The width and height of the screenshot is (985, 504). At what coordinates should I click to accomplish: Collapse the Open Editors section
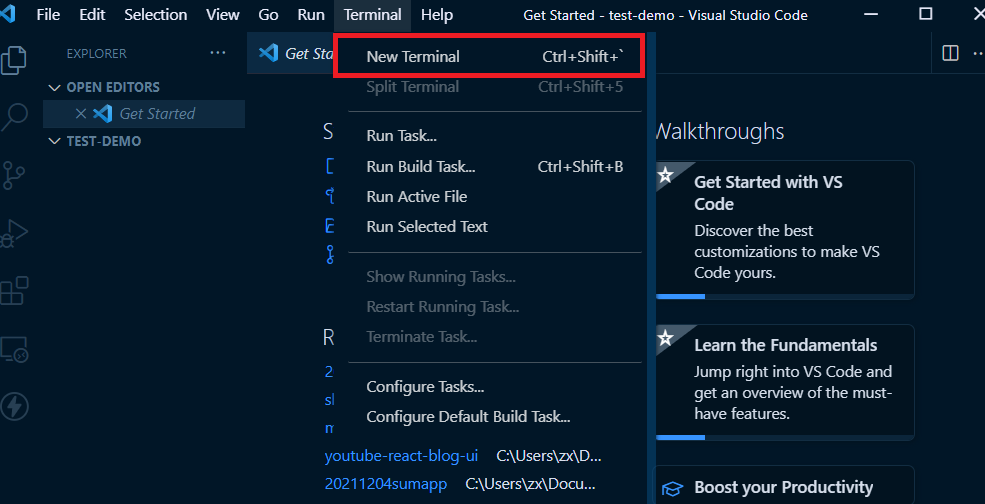[x=55, y=87]
